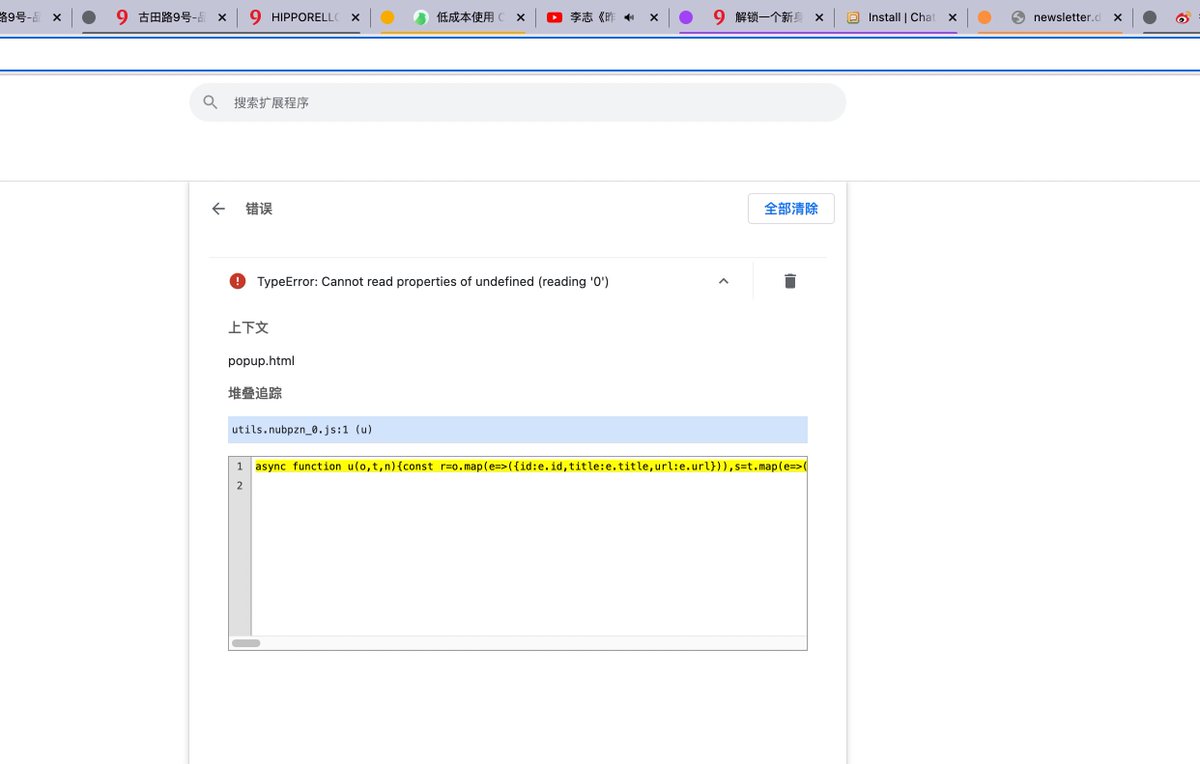Close the YouTube 李志 tab
This screenshot has width=1200, height=764.
pyautogui.click(x=654, y=18)
